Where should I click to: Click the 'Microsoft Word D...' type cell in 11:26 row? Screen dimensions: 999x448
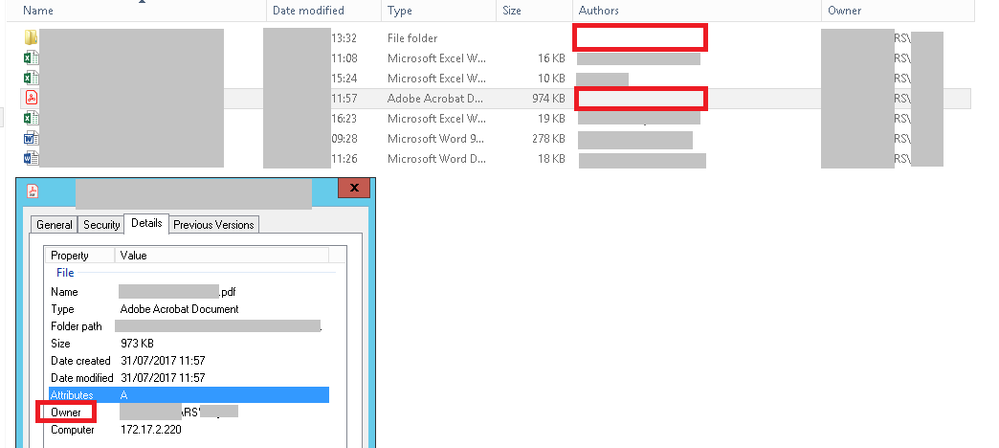(436, 159)
